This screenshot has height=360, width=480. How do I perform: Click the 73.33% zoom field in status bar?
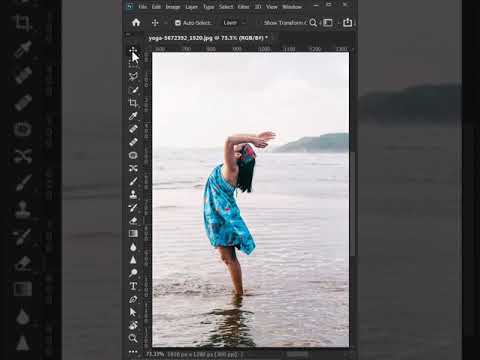coord(154,354)
